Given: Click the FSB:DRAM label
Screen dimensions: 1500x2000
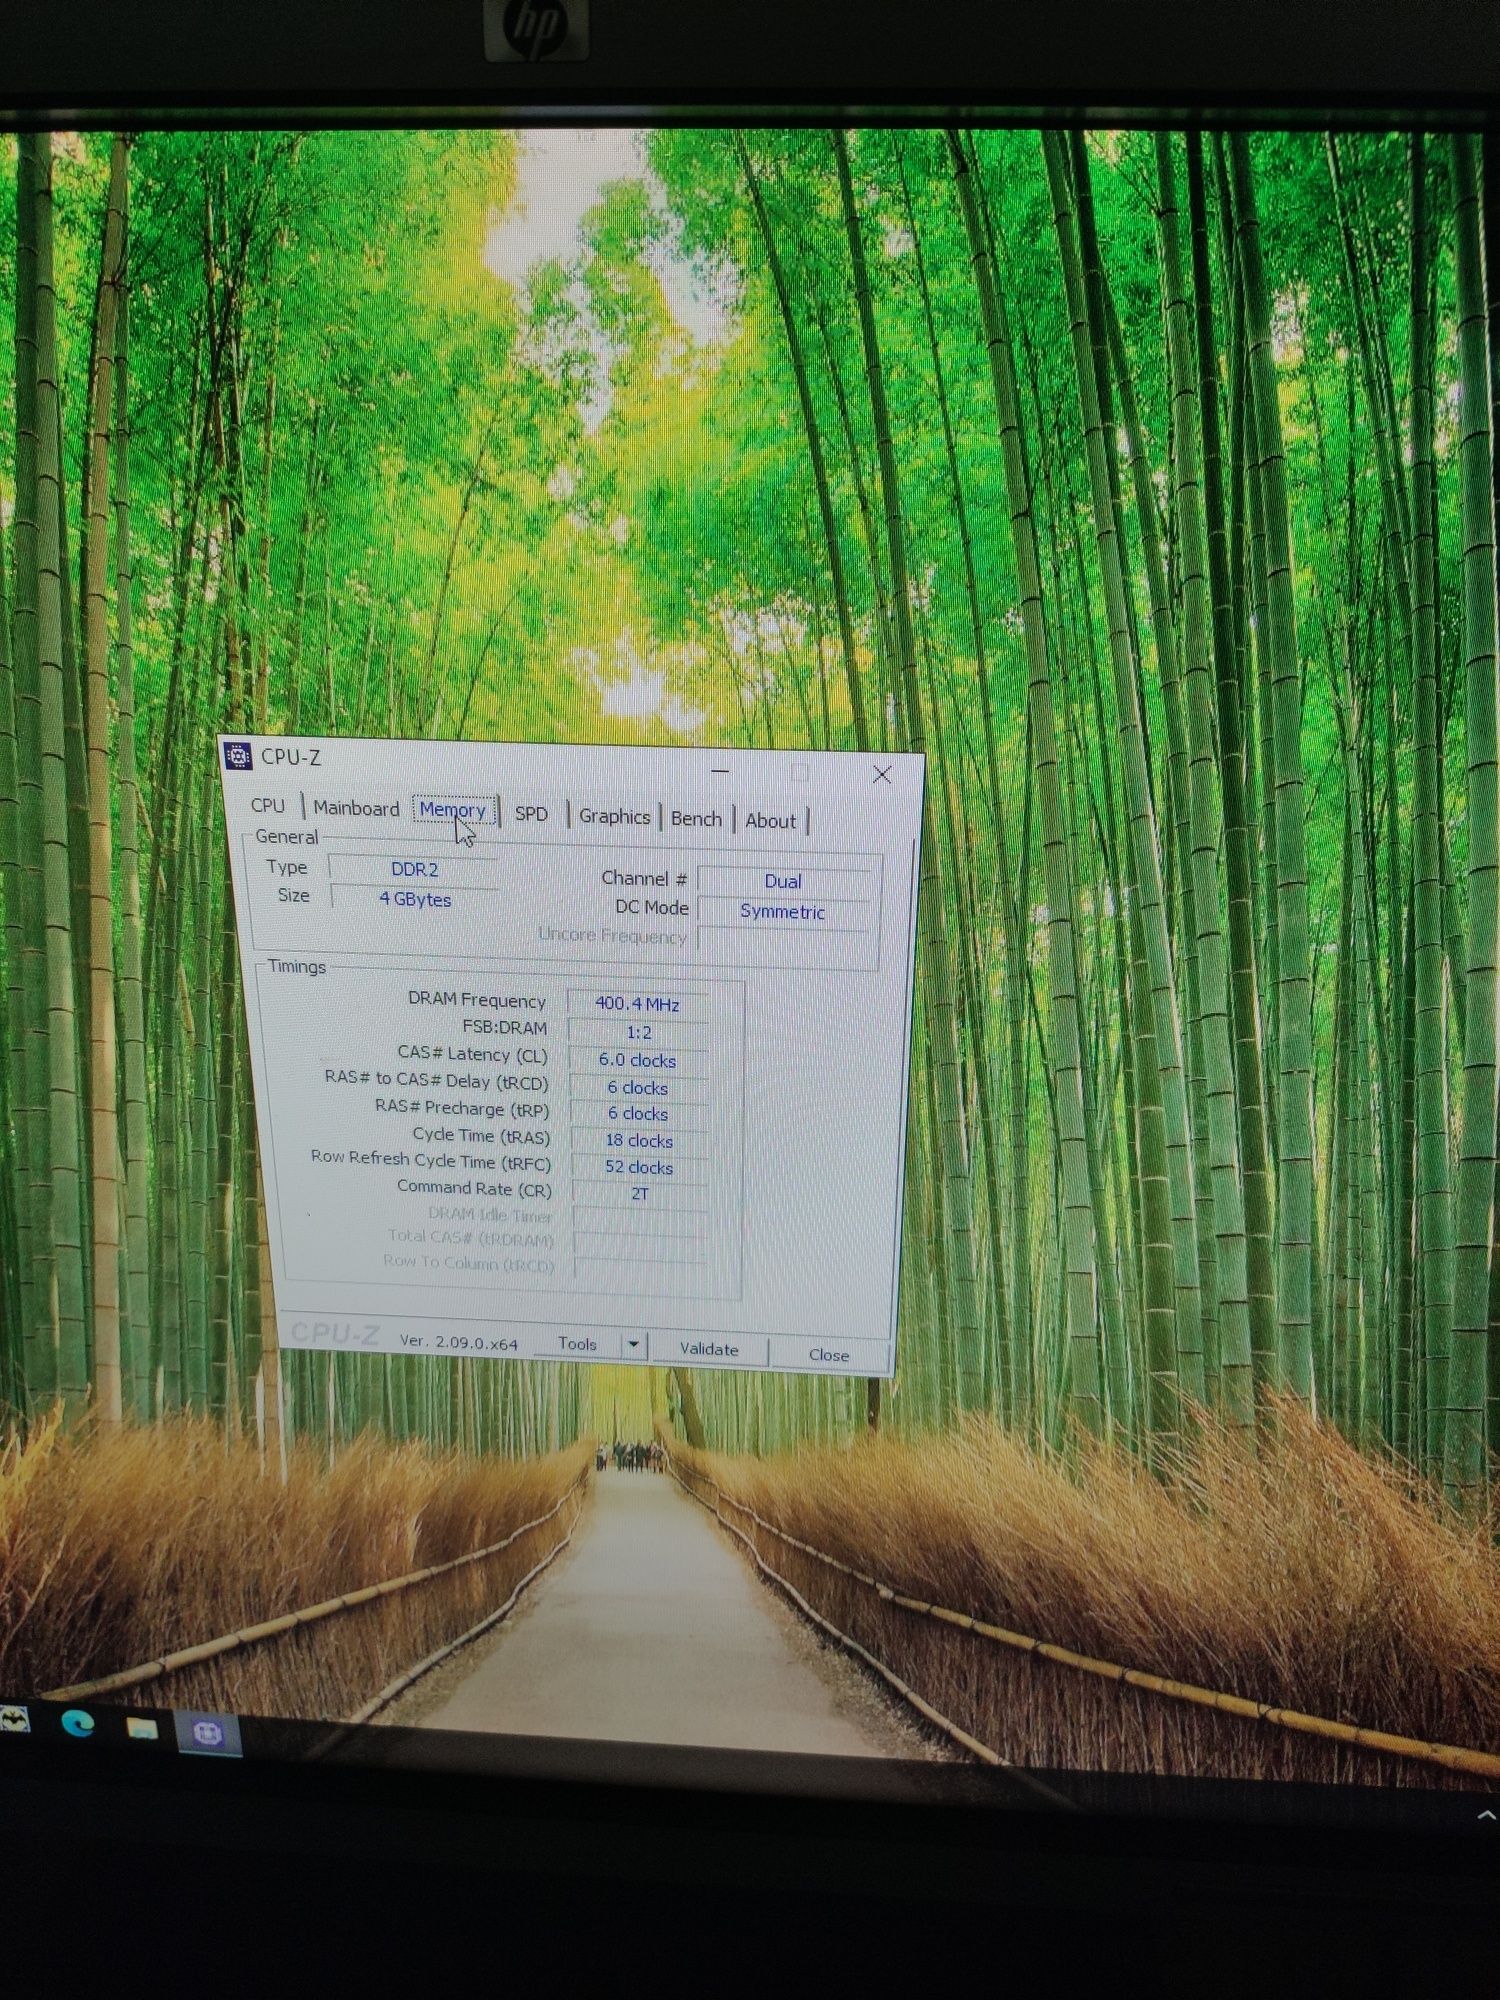Looking at the screenshot, I should tap(505, 1027).
